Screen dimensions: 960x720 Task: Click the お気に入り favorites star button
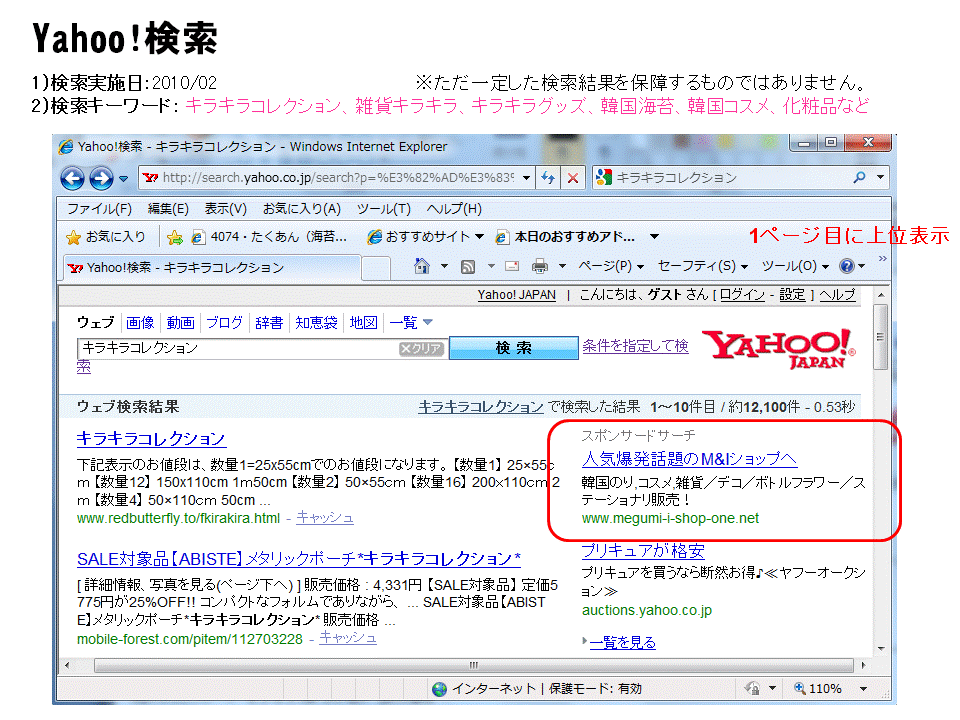click(107, 237)
